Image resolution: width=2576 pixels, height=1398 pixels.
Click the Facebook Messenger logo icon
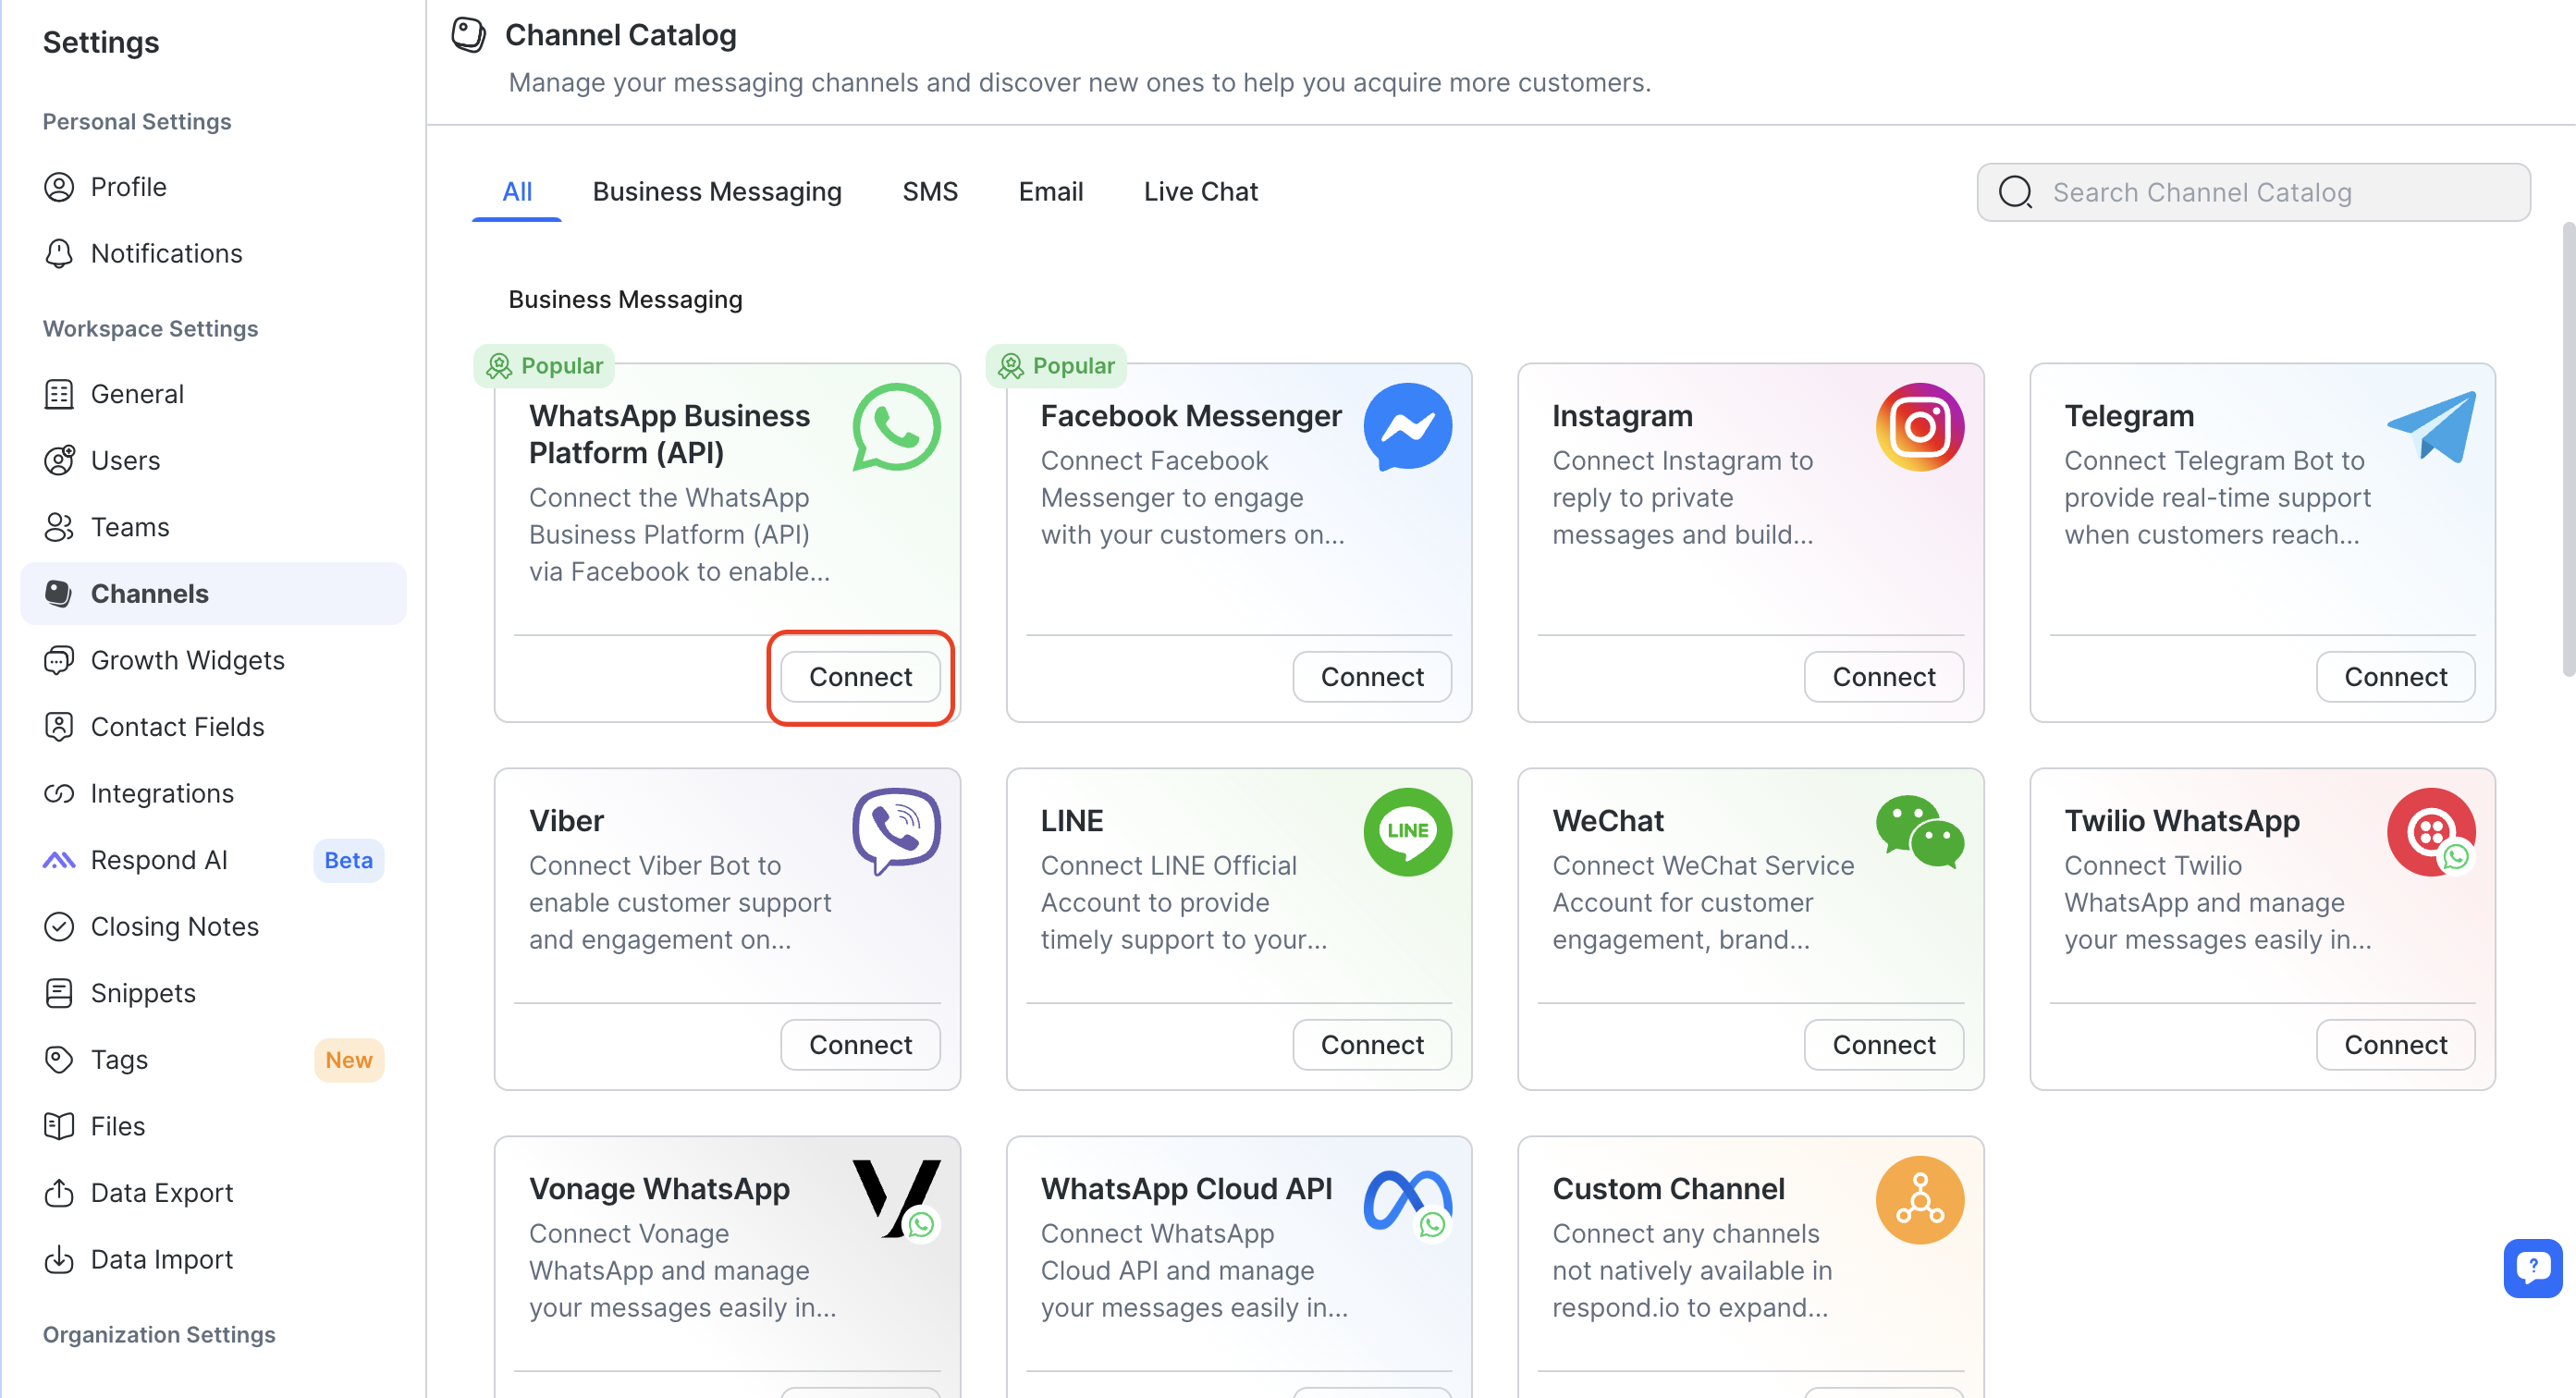(1407, 427)
